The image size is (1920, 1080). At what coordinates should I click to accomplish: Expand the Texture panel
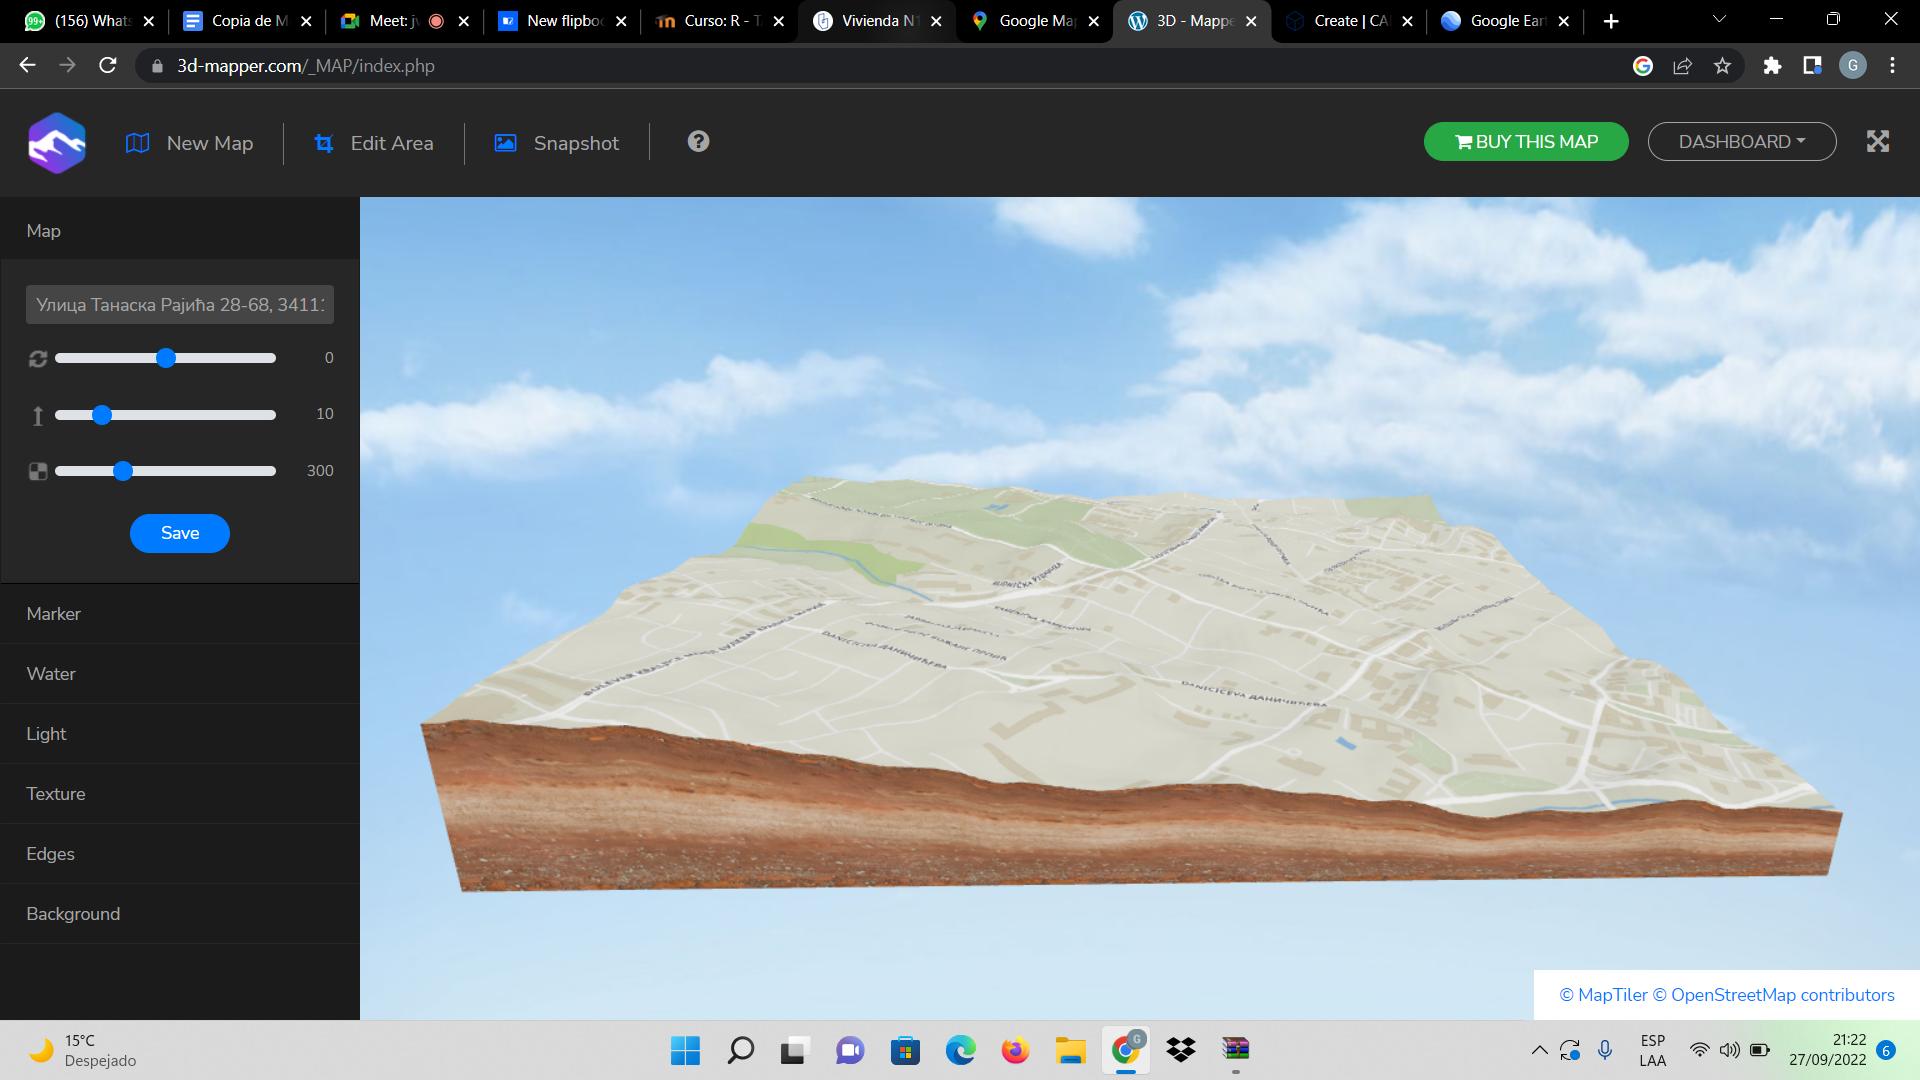click(56, 794)
